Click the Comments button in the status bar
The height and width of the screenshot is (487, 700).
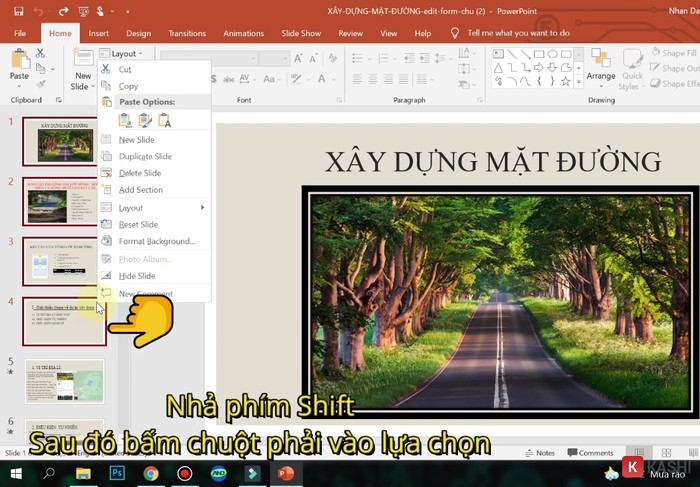coord(590,453)
